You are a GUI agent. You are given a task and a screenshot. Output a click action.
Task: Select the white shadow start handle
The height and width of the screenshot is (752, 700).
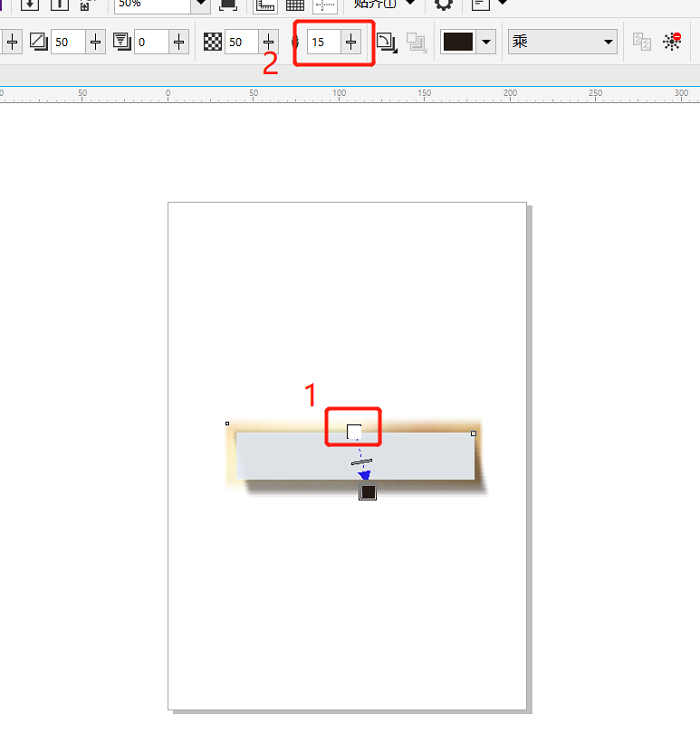354,432
